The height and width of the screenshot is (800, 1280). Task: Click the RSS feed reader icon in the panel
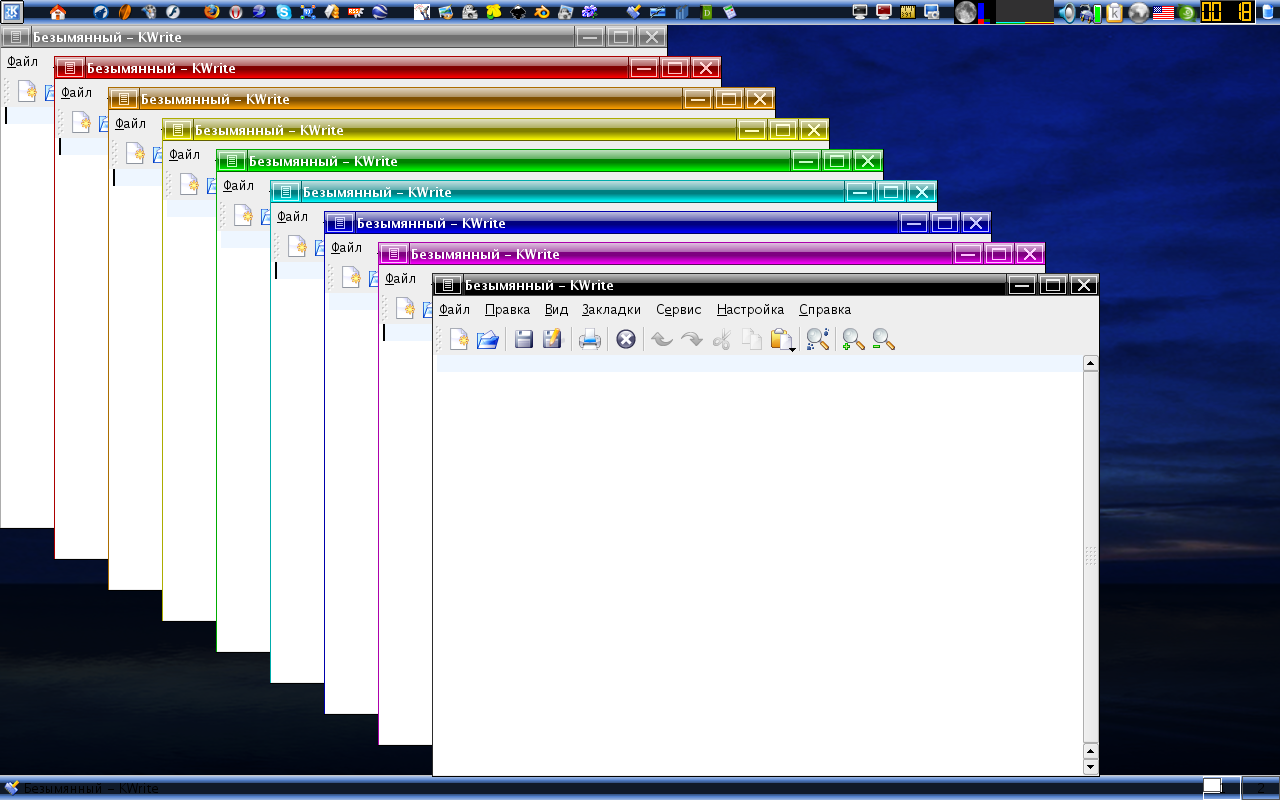tap(355, 12)
